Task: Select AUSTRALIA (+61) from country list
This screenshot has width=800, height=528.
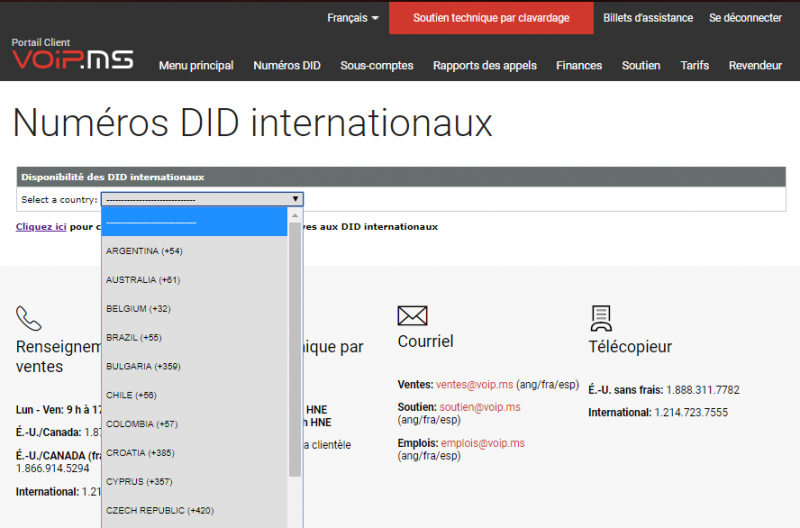Action: coord(194,280)
